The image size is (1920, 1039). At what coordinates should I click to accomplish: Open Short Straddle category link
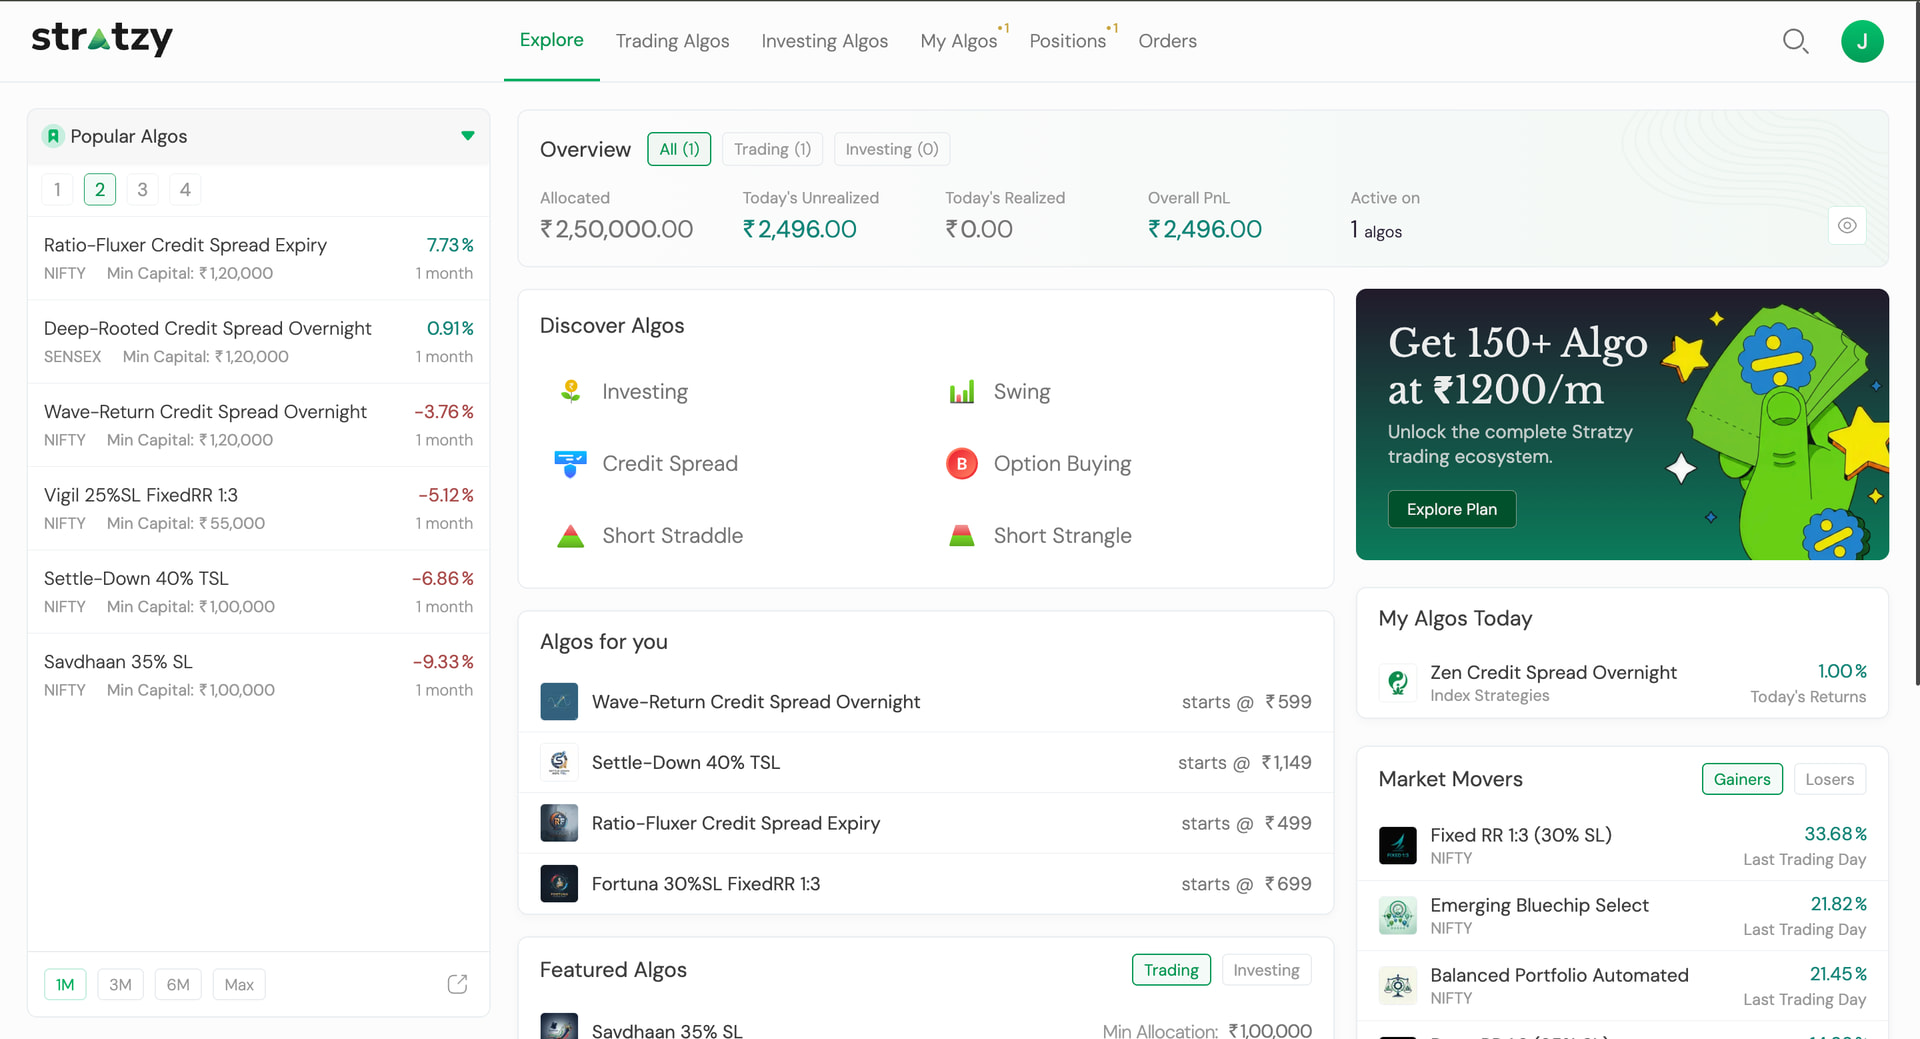(x=672, y=536)
